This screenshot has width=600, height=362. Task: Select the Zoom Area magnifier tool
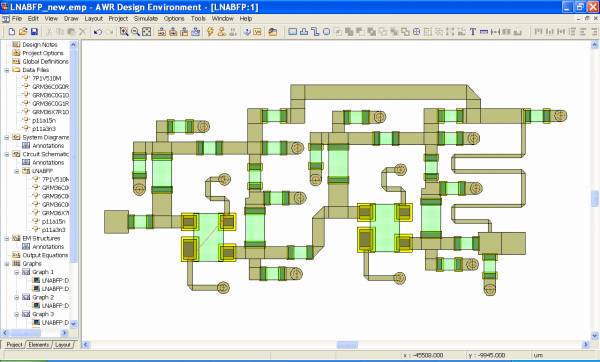click(124, 32)
